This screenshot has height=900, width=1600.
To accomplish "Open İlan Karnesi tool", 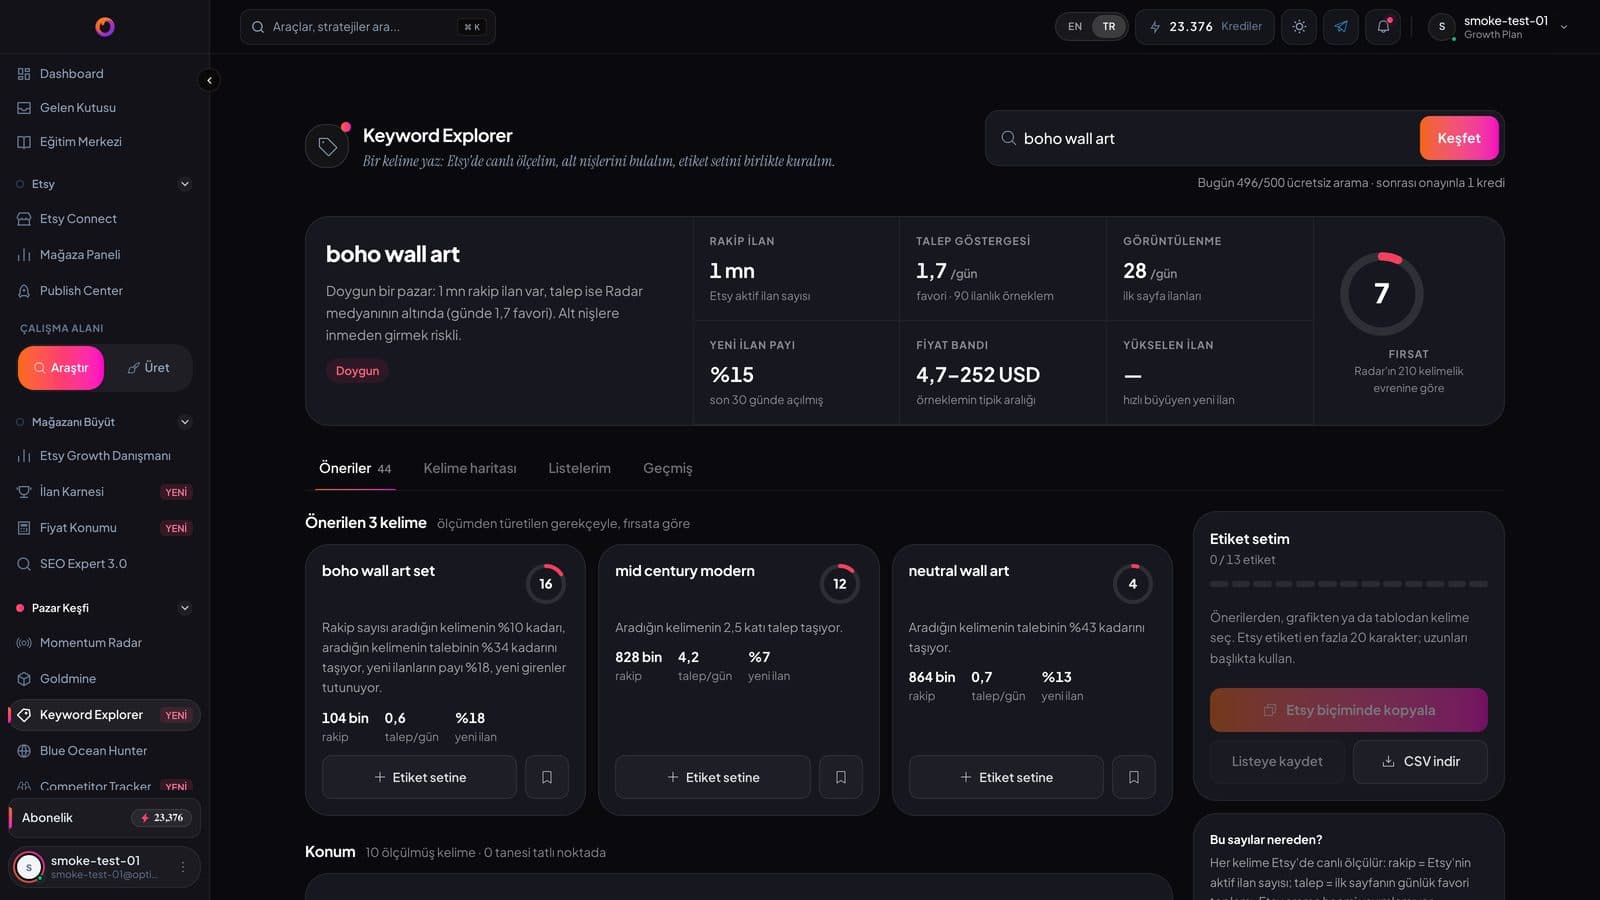I will coord(104,492).
